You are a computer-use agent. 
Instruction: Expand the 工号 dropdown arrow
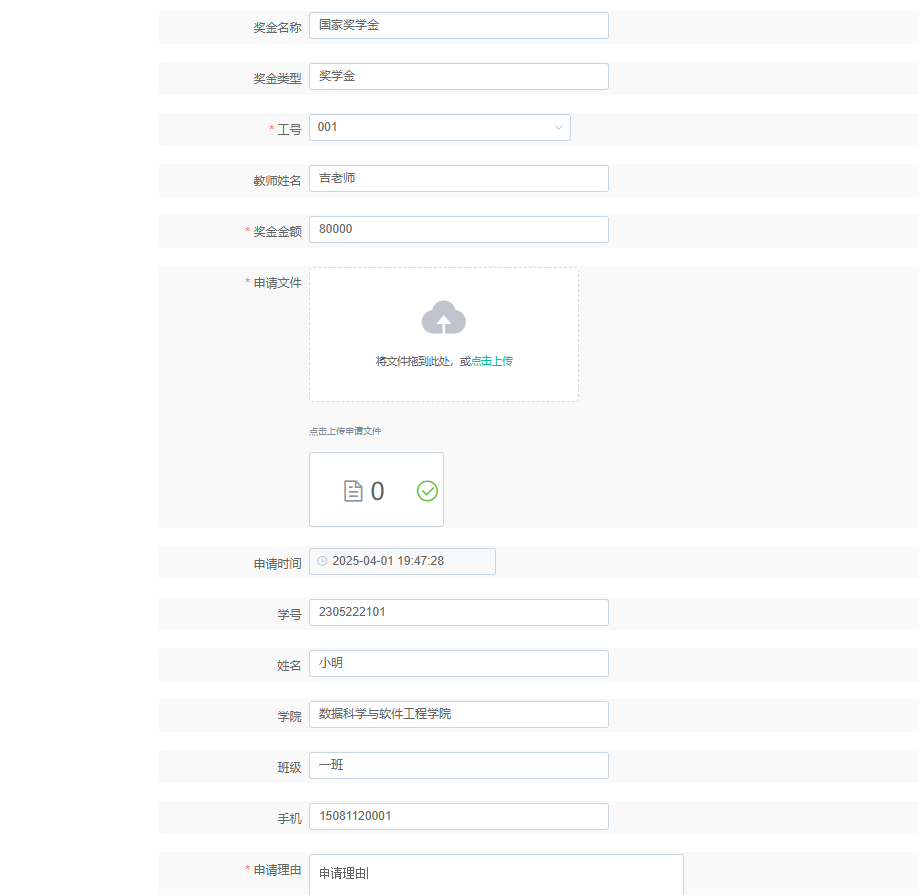559,127
